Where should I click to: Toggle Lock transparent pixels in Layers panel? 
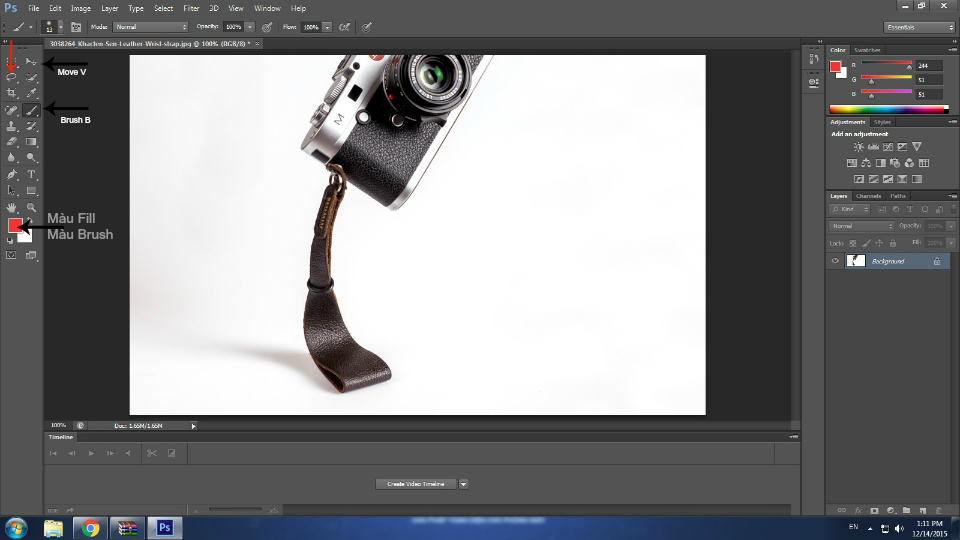(852, 243)
